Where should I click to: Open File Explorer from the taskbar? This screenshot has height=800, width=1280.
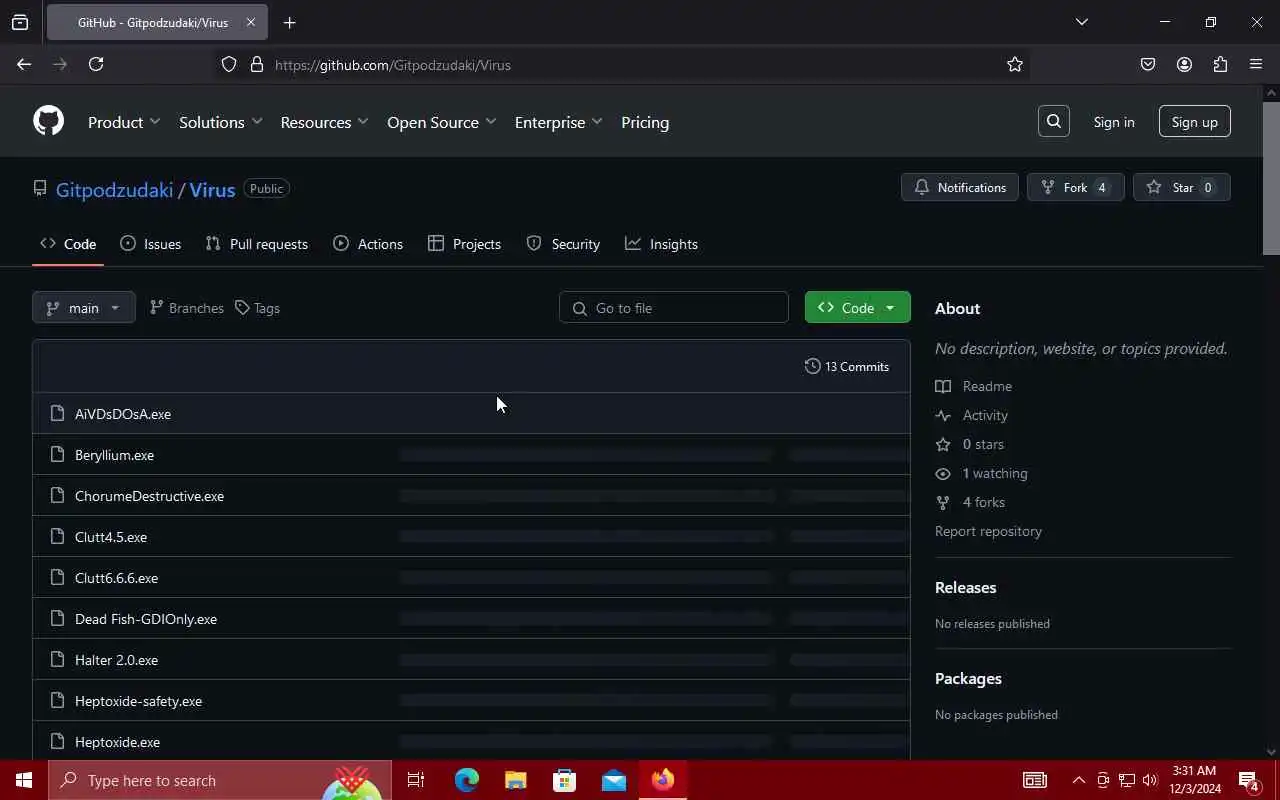[515, 780]
